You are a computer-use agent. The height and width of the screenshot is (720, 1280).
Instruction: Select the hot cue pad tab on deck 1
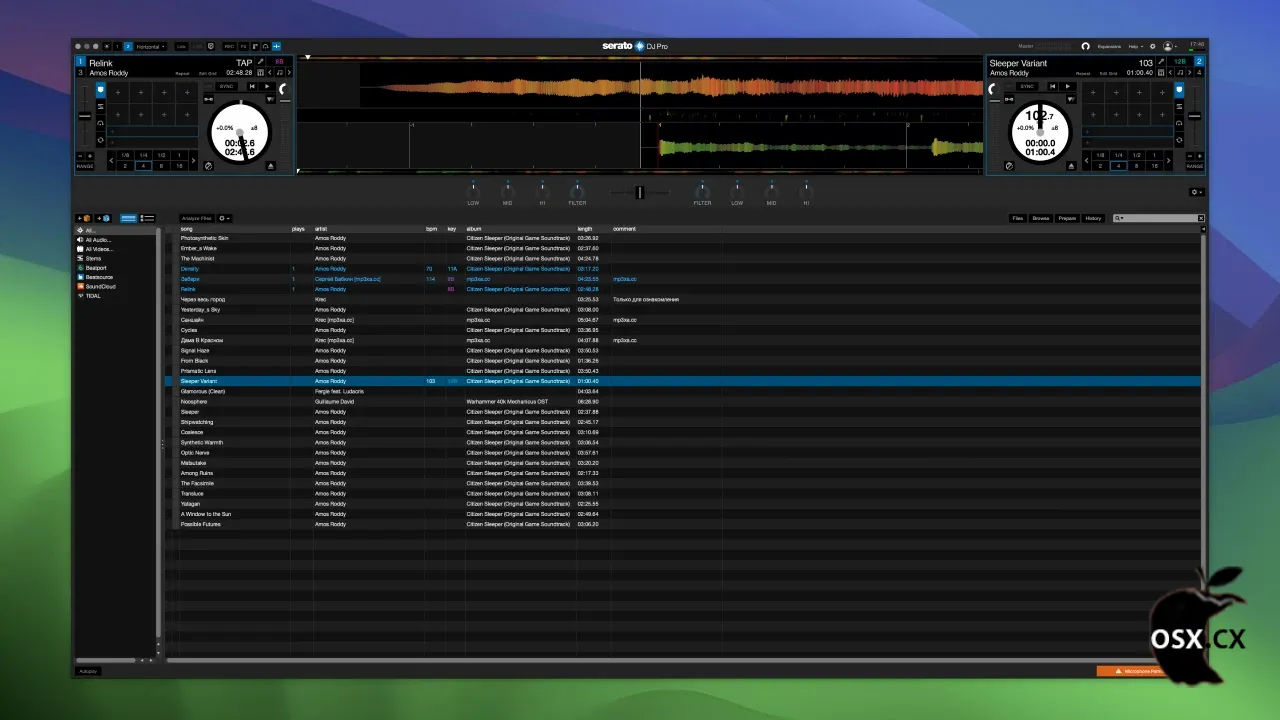100,90
